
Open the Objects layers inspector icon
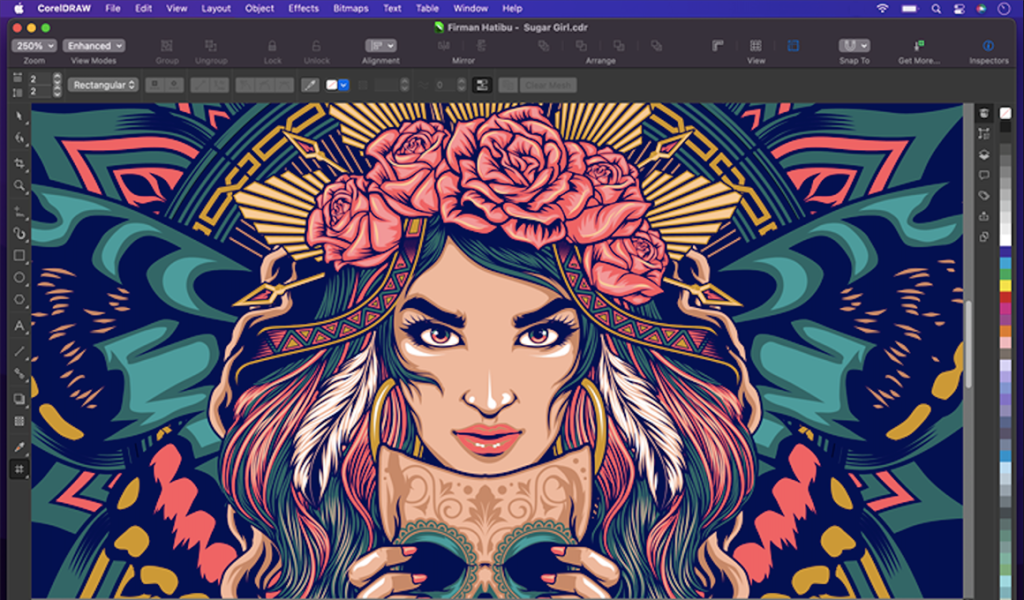click(x=984, y=155)
